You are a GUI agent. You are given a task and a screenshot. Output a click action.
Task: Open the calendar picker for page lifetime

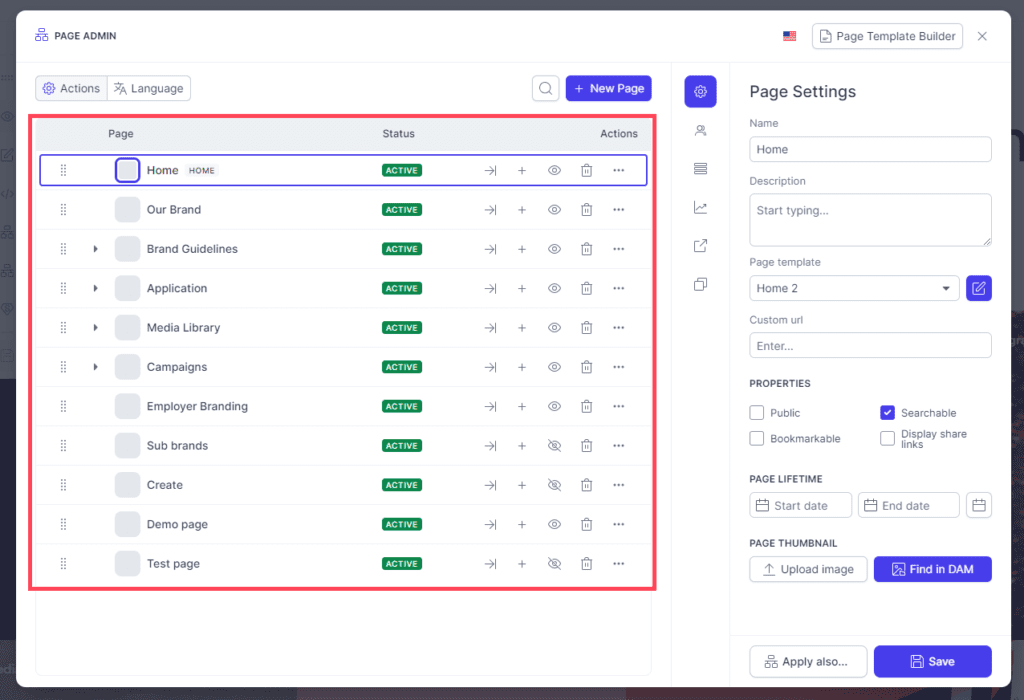coord(978,505)
